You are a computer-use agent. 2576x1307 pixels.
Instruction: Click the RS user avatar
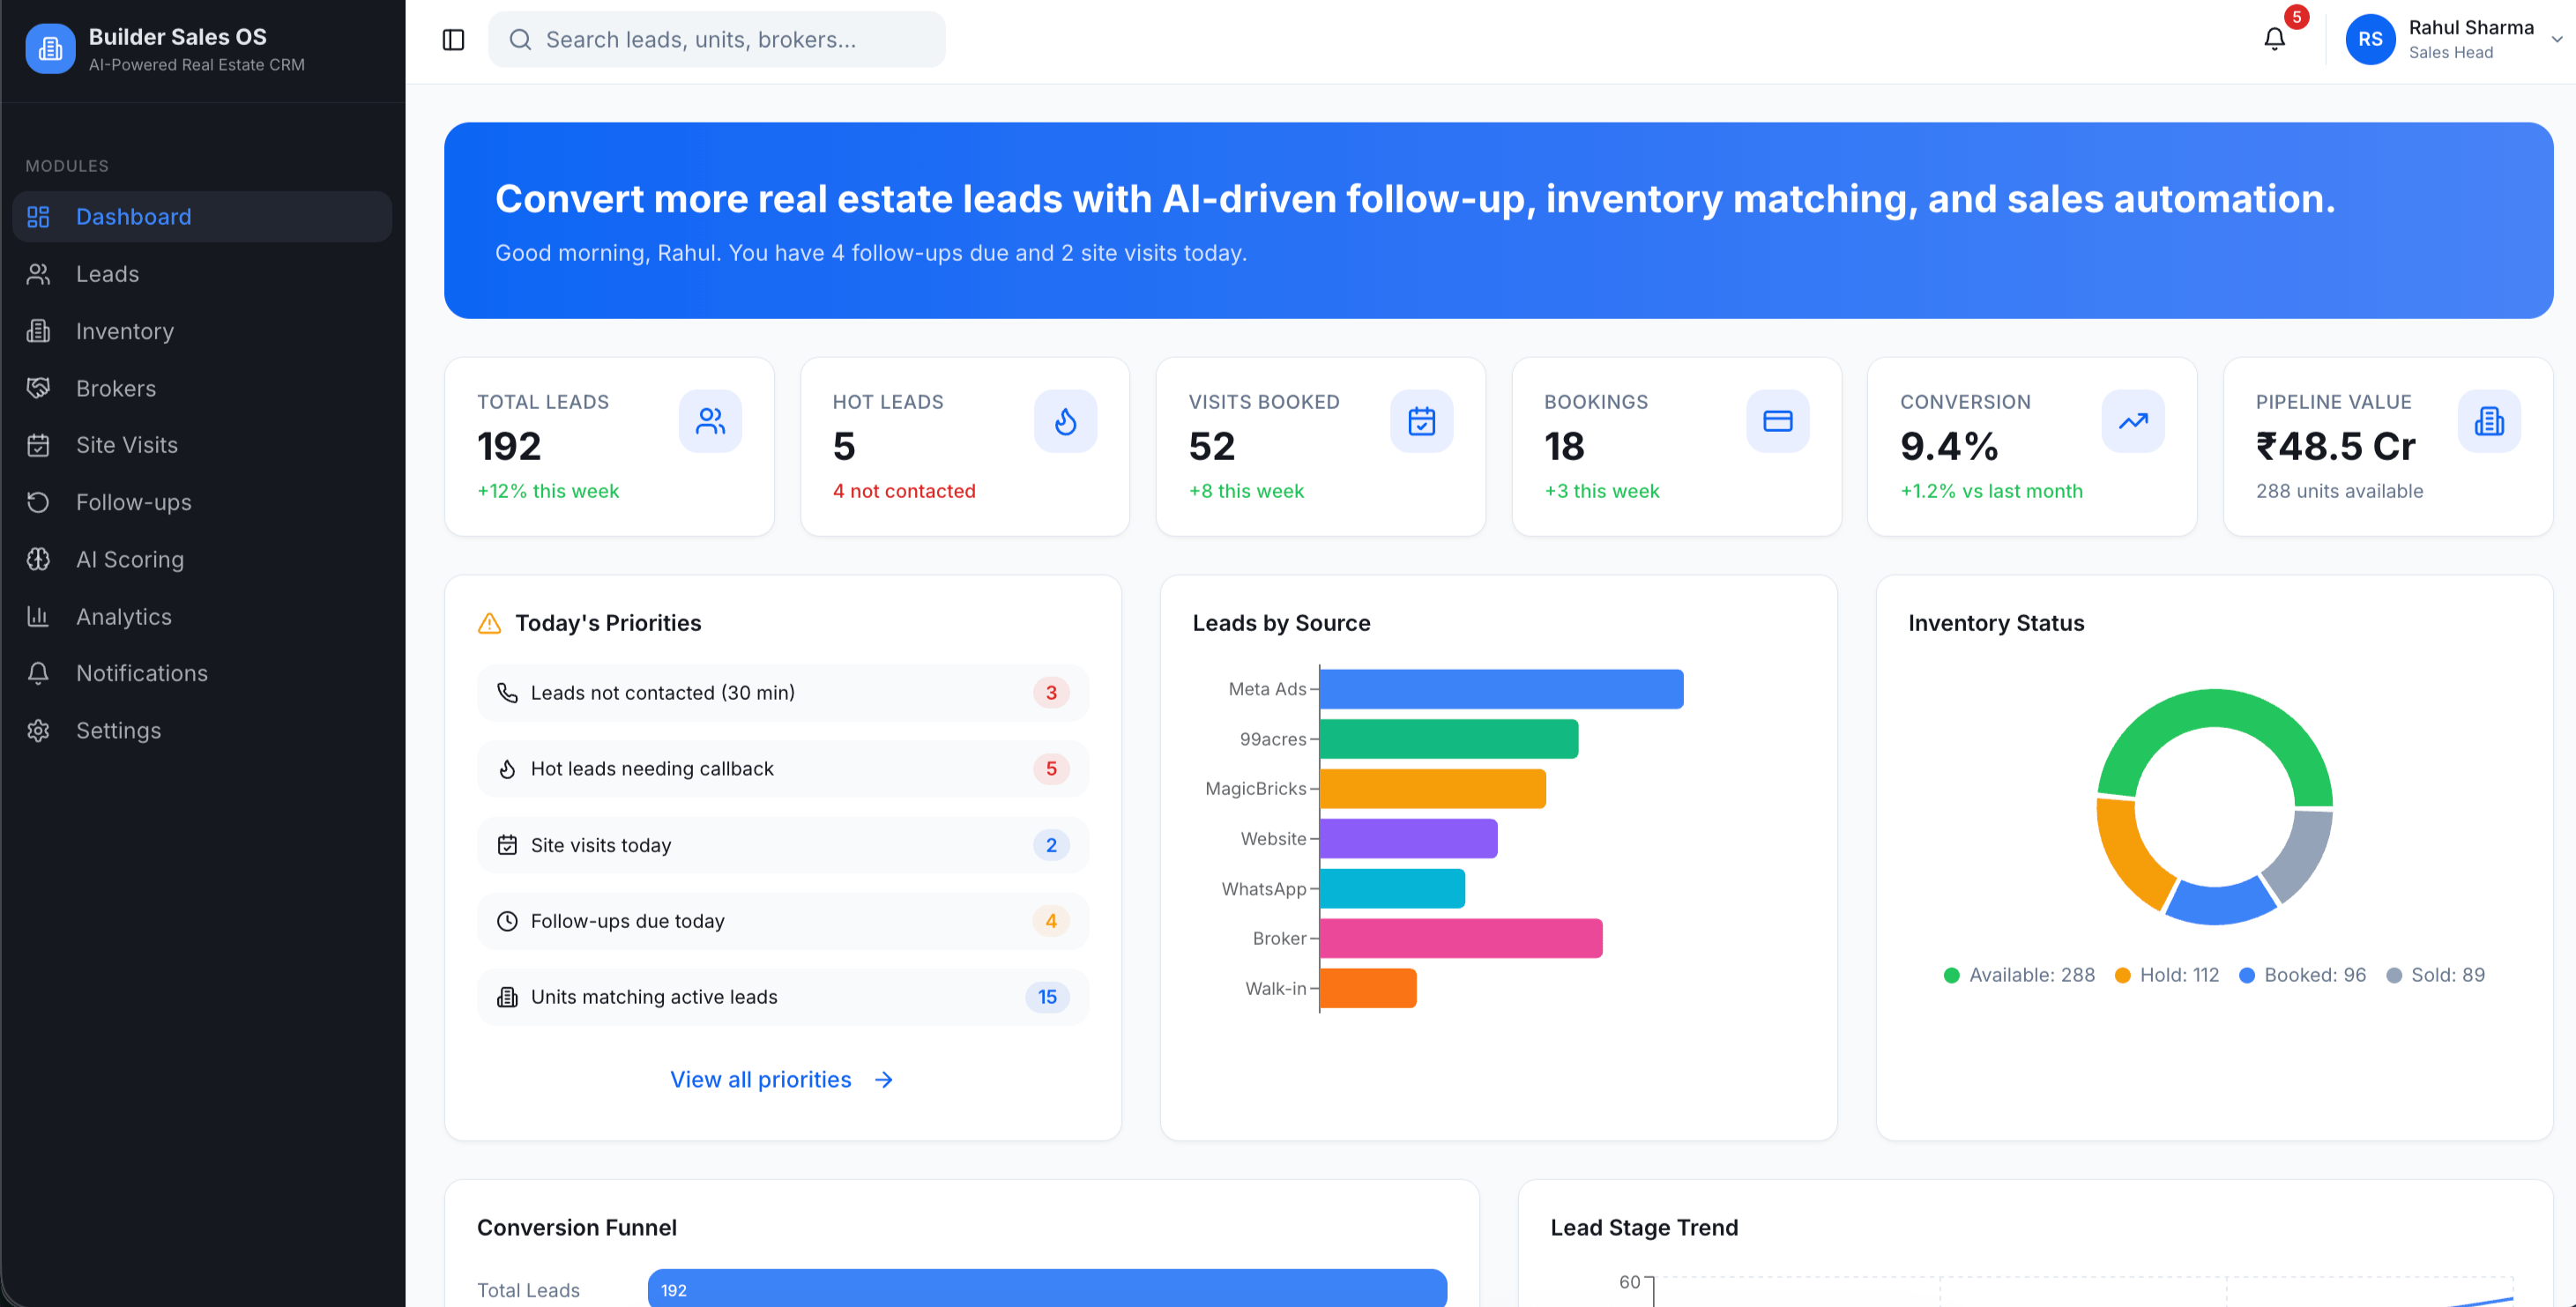(x=2370, y=40)
